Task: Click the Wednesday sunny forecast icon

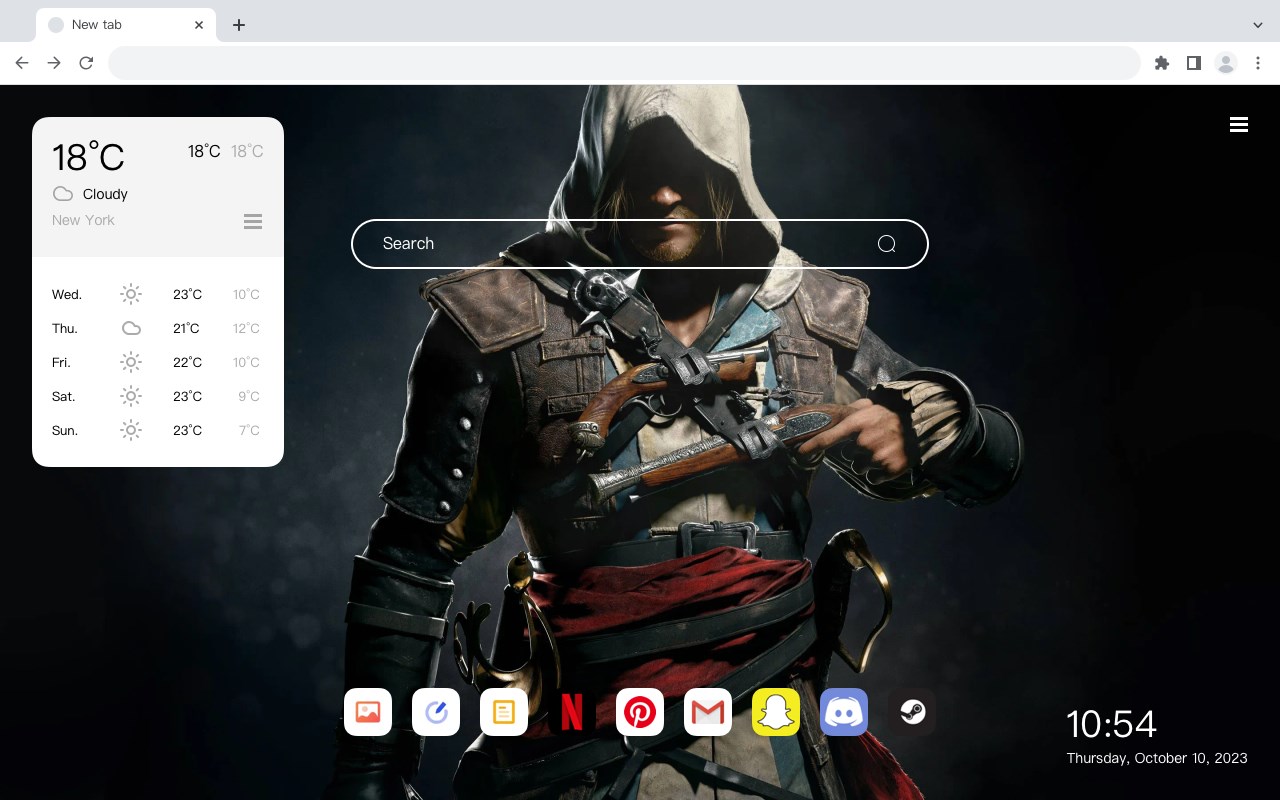Action: (131, 294)
